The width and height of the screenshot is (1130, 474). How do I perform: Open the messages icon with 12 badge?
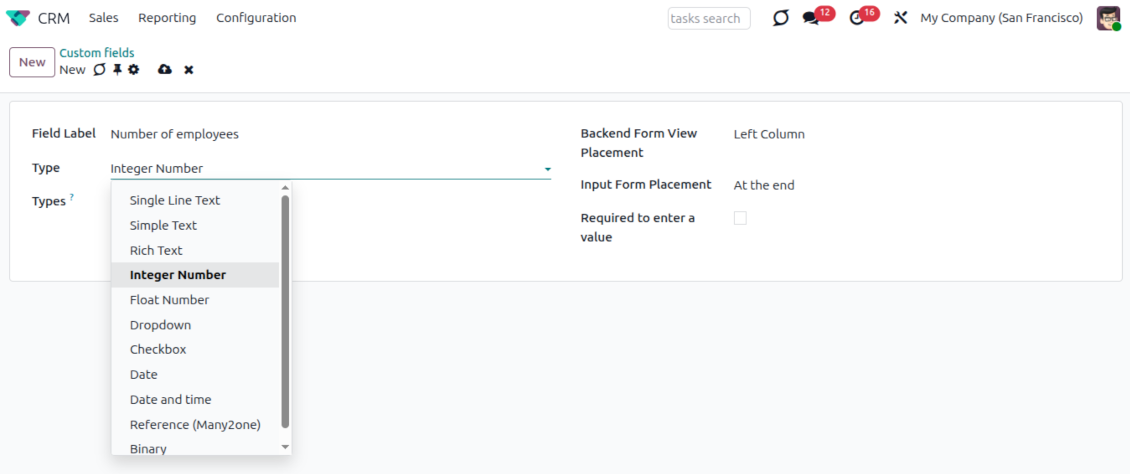coord(811,19)
